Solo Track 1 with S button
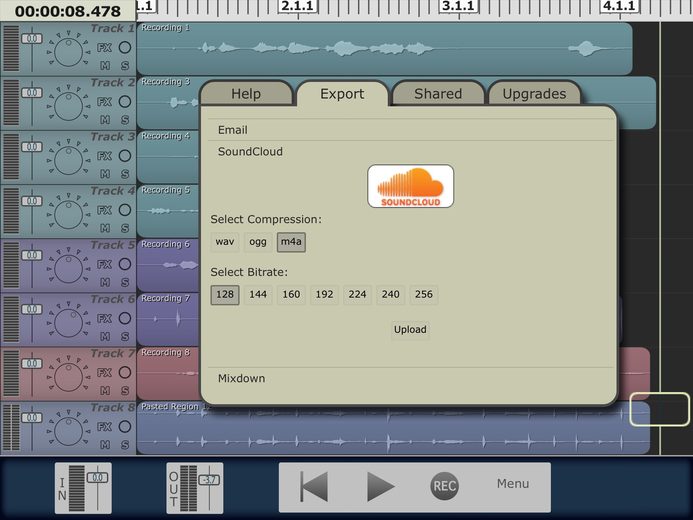This screenshot has height=520, width=693. click(125, 65)
